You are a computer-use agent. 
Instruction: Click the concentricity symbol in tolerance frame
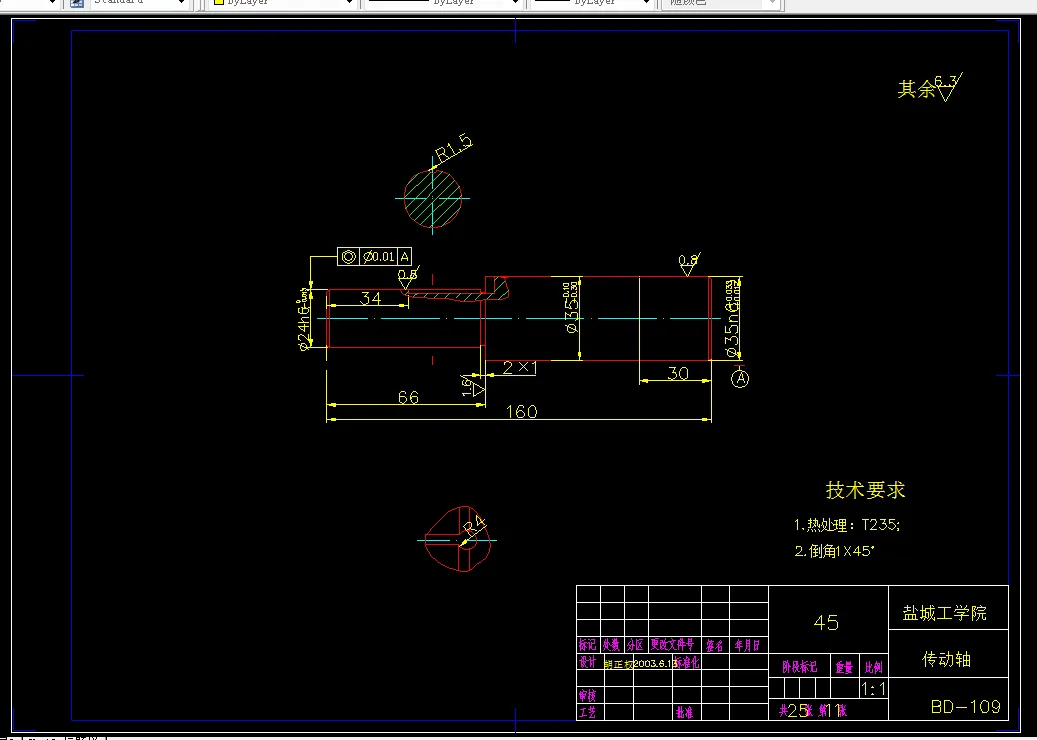[x=349, y=257]
